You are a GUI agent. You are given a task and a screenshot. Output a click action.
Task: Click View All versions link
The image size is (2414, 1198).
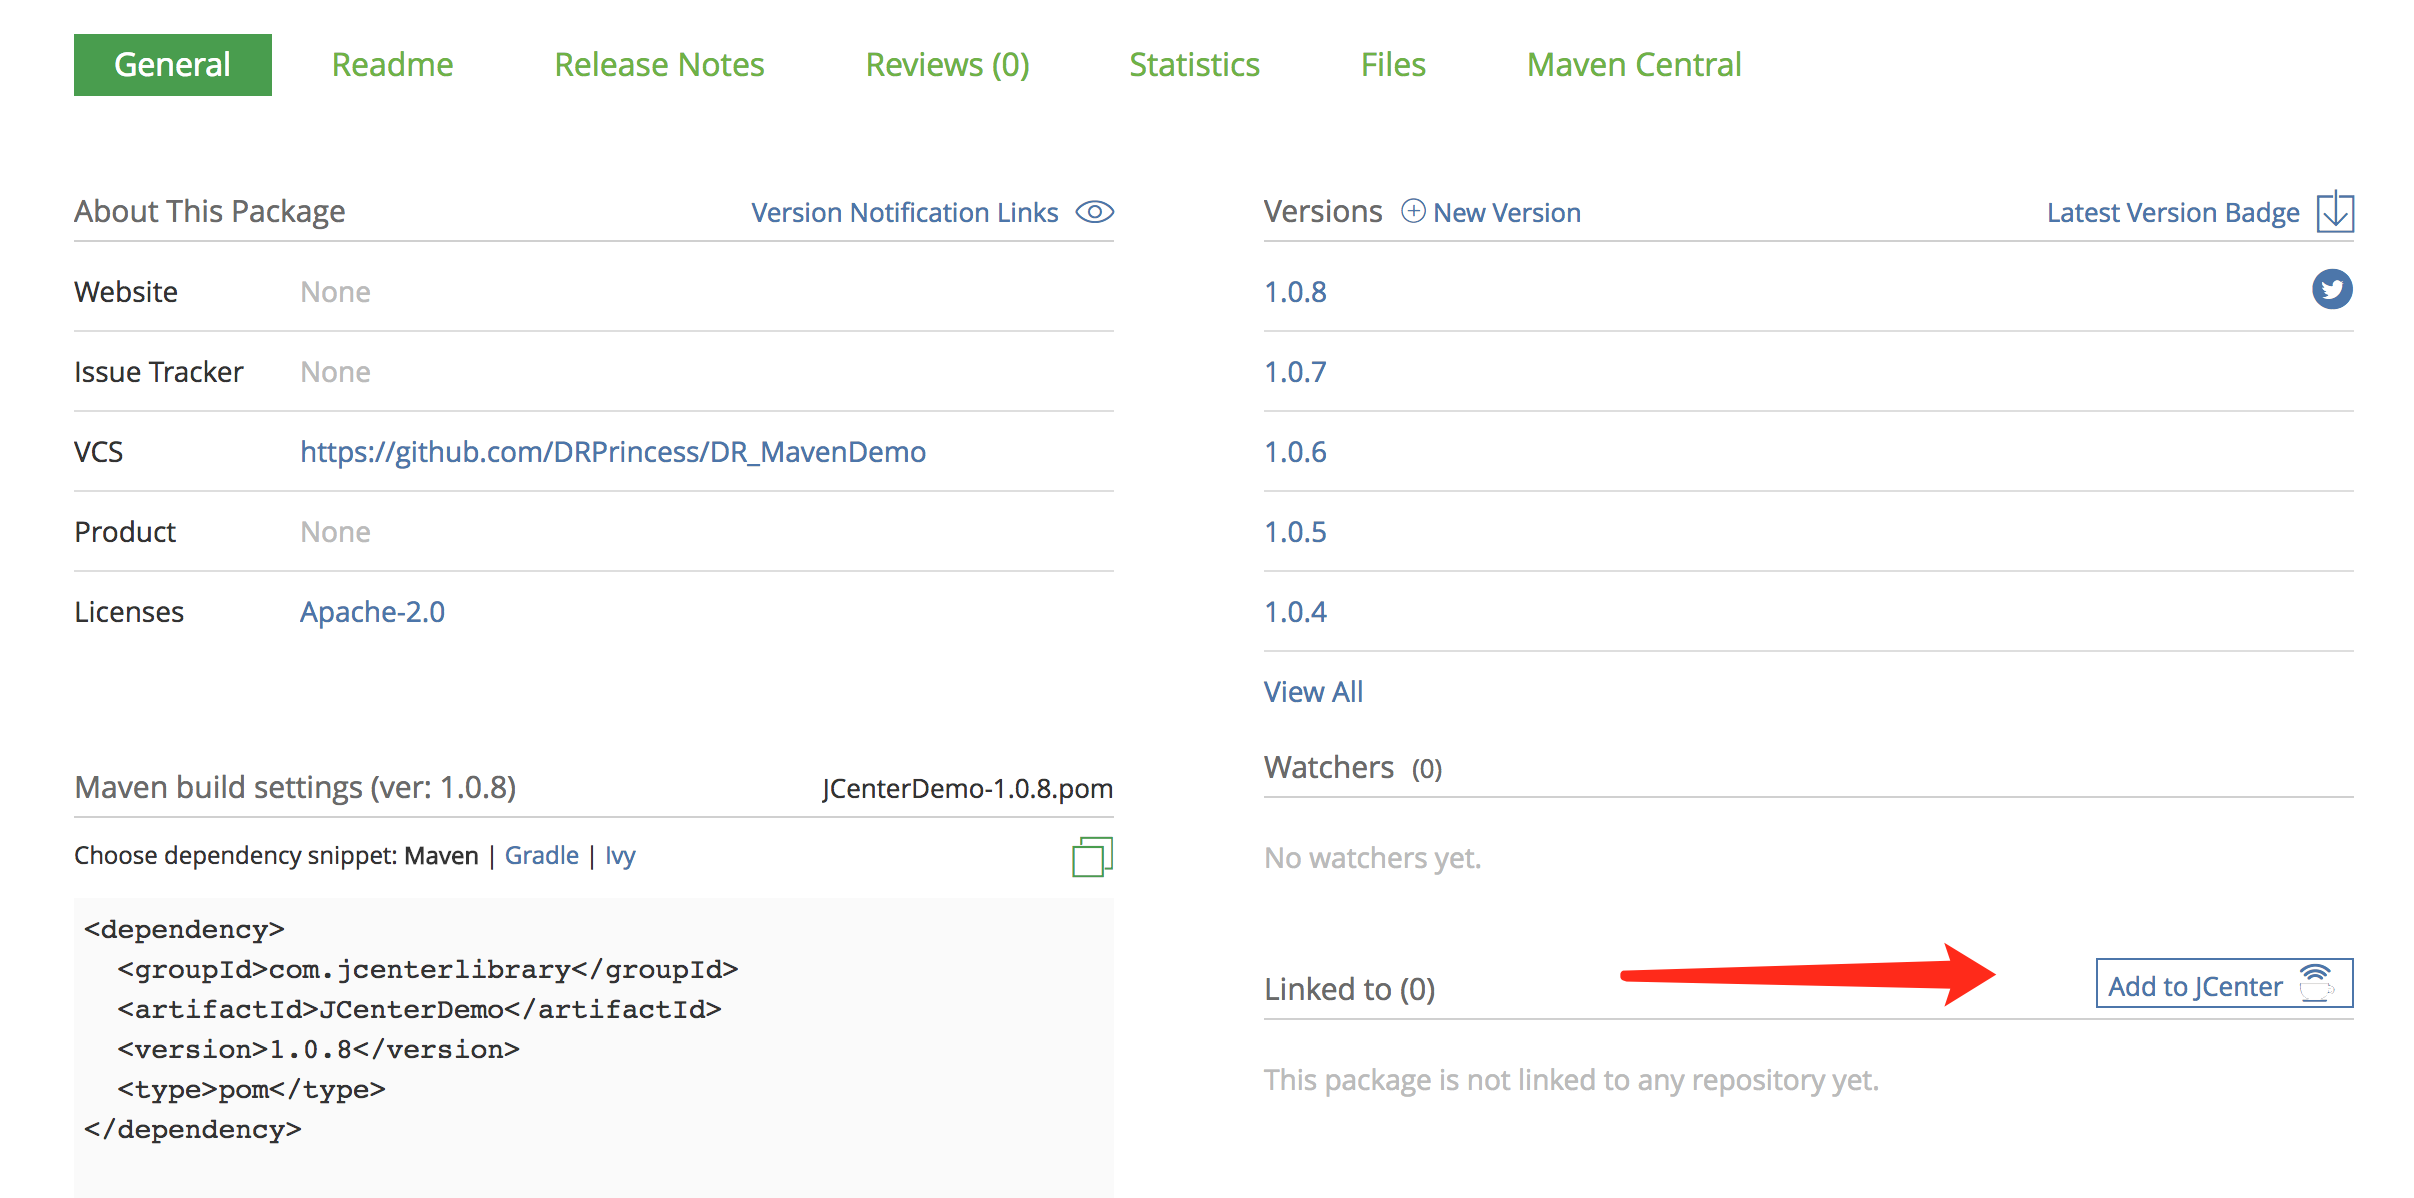(x=1313, y=692)
